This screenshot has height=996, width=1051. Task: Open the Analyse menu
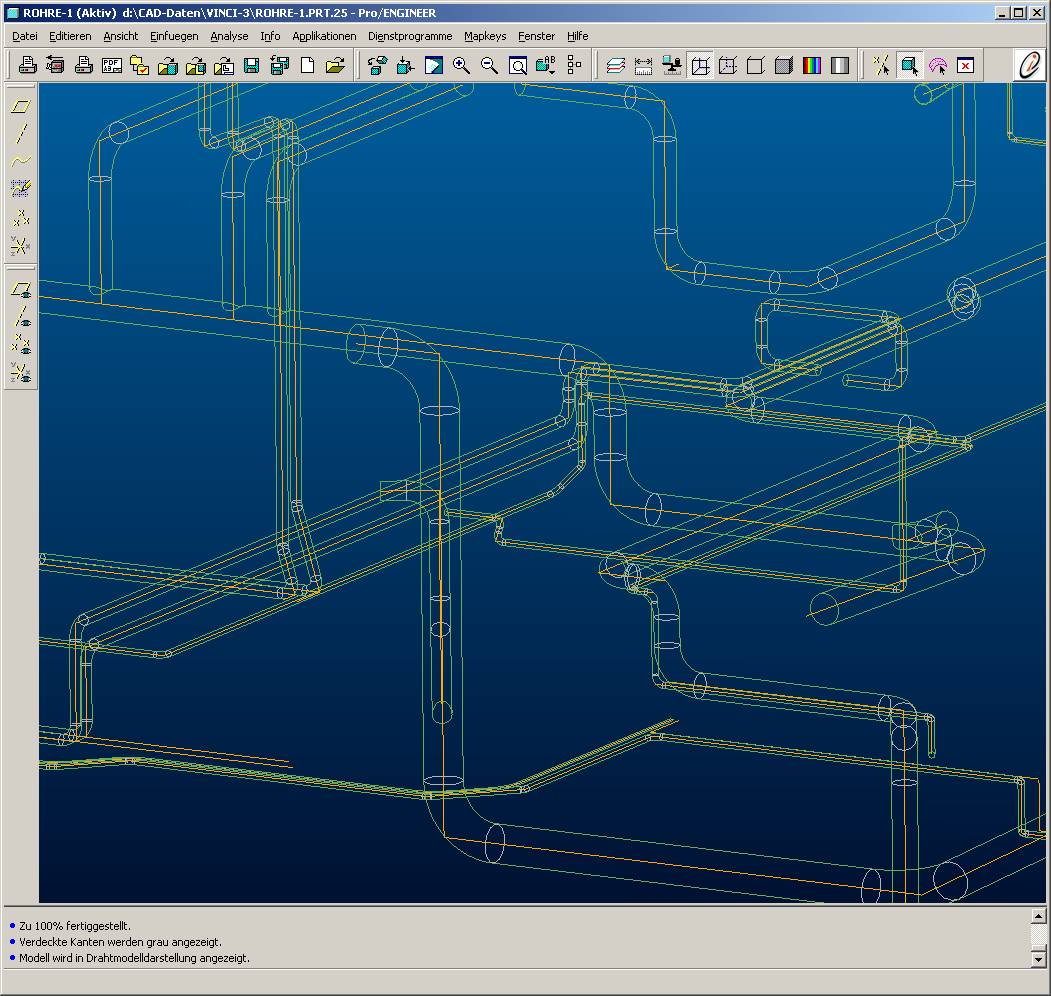coord(229,36)
